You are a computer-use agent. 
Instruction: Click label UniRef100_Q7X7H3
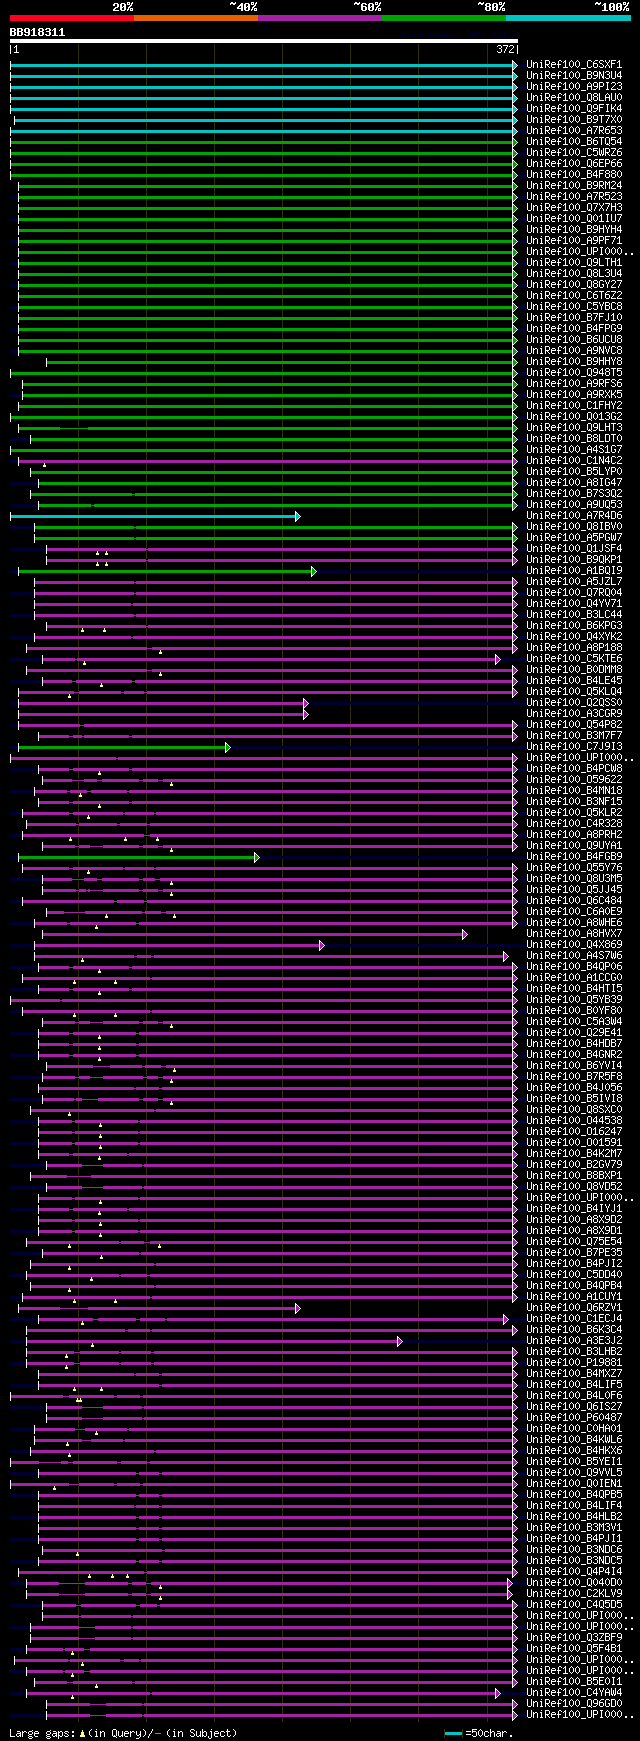tap(574, 208)
